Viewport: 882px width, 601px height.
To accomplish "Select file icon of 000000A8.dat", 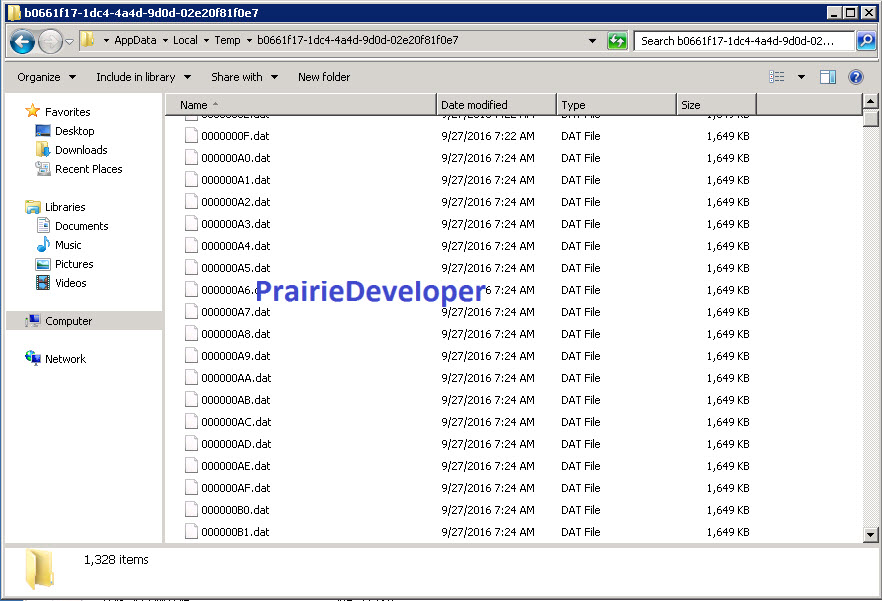I will (x=191, y=333).
